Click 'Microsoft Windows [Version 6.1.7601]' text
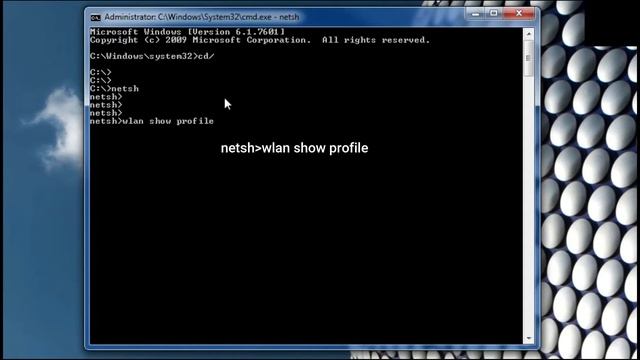Image resolution: width=640 pixels, height=360 pixels. 187,31
